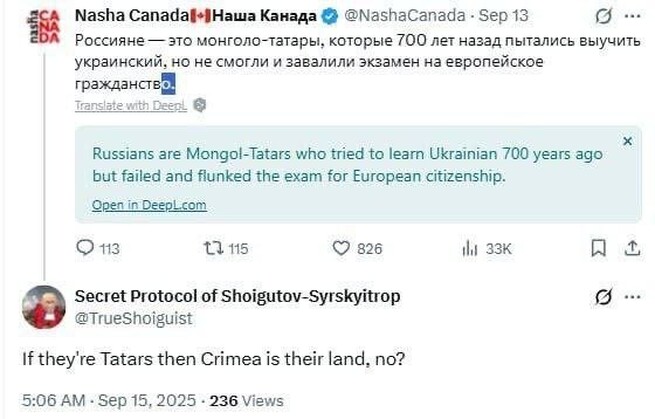View analytics showing 33K views
The width and height of the screenshot is (655, 419).
[470, 248]
